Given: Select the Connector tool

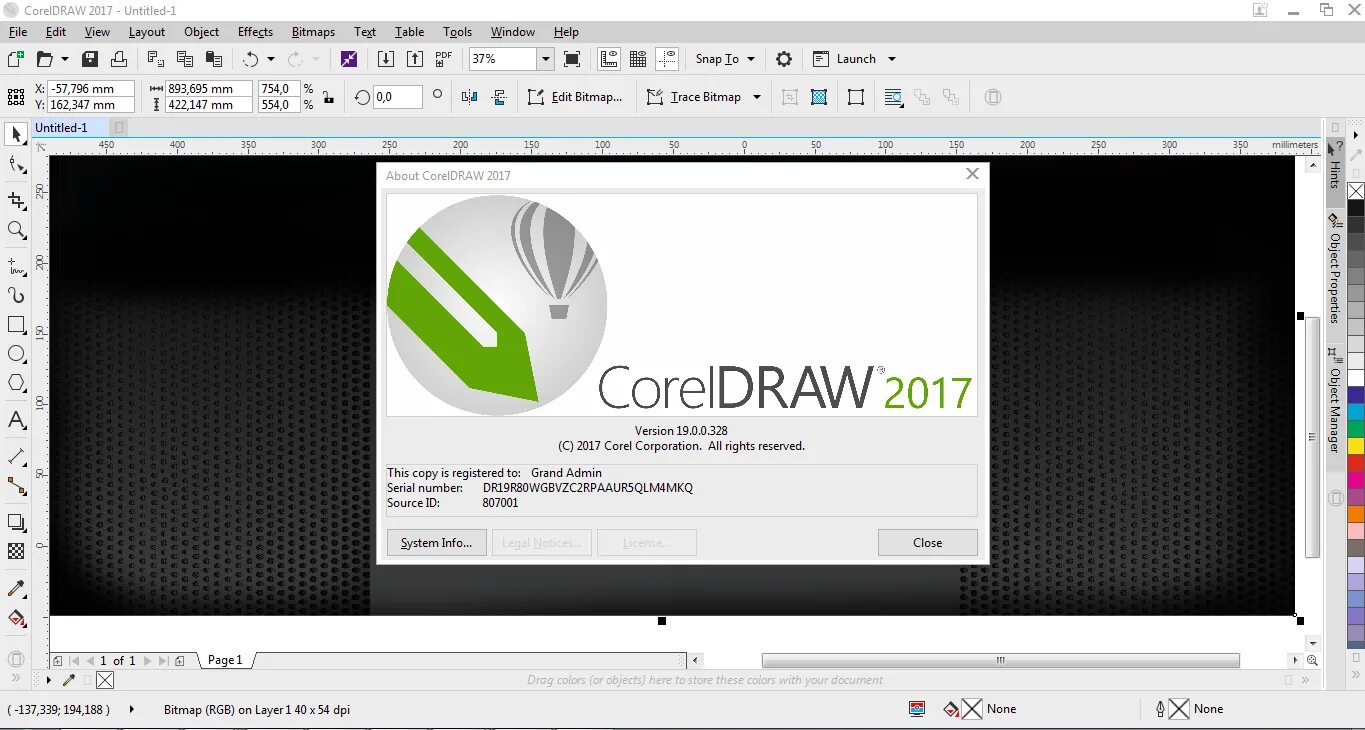Looking at the screenshot, I should 16,486.
